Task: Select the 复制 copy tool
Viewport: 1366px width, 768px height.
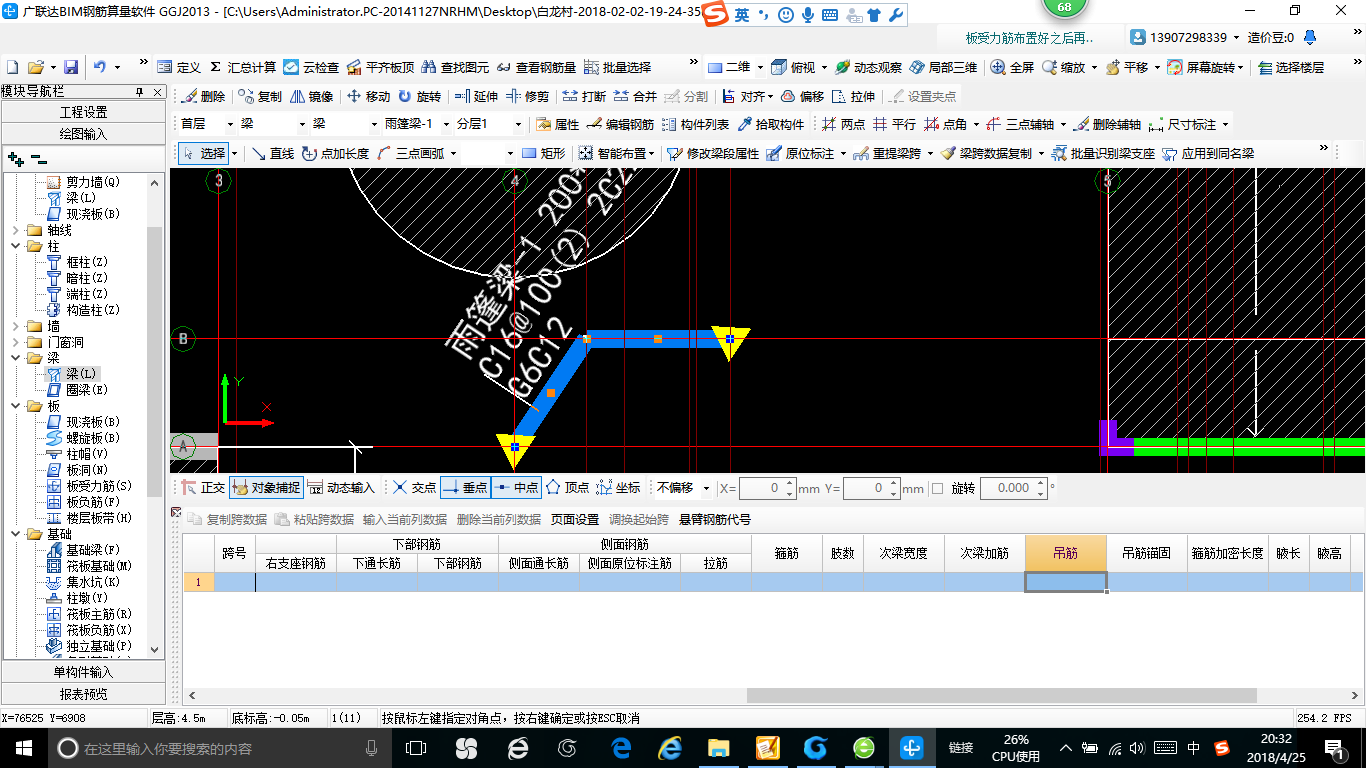Action: [261, 96]
